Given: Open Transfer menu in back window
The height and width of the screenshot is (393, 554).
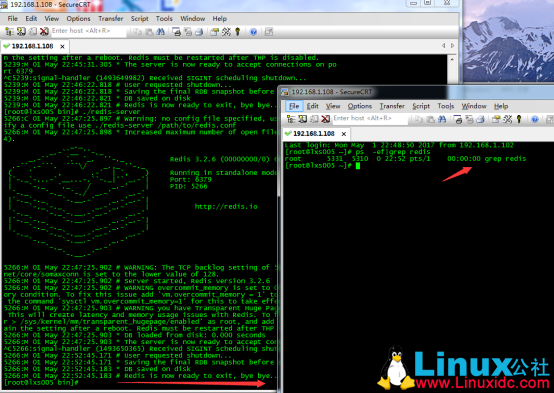Looking at the screenshot, I should coord(111,19).
